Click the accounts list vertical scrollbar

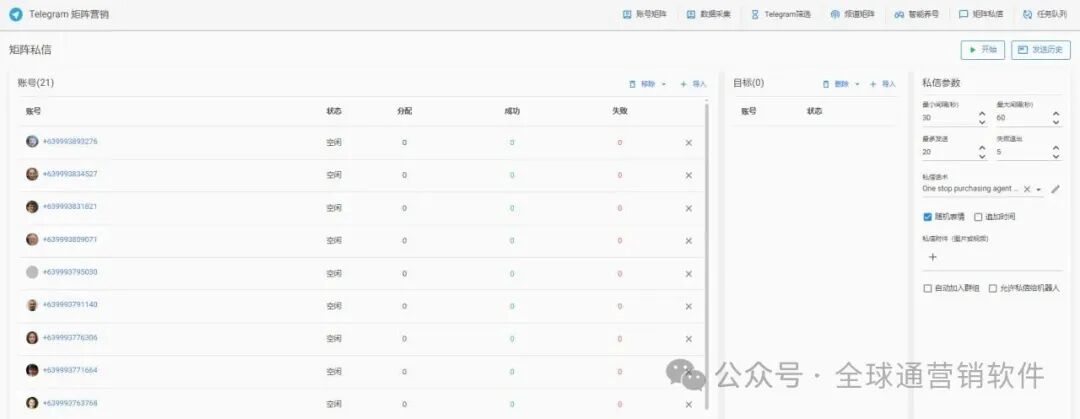[706, 255]
